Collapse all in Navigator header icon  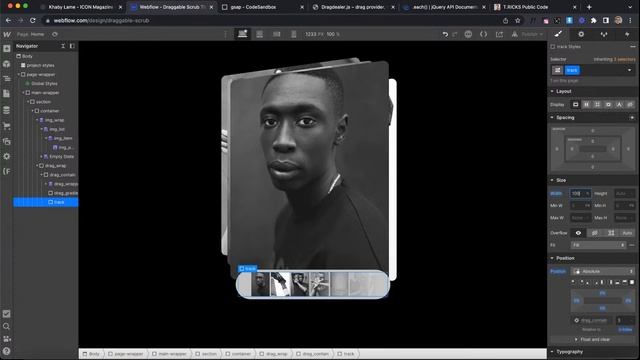63,46
